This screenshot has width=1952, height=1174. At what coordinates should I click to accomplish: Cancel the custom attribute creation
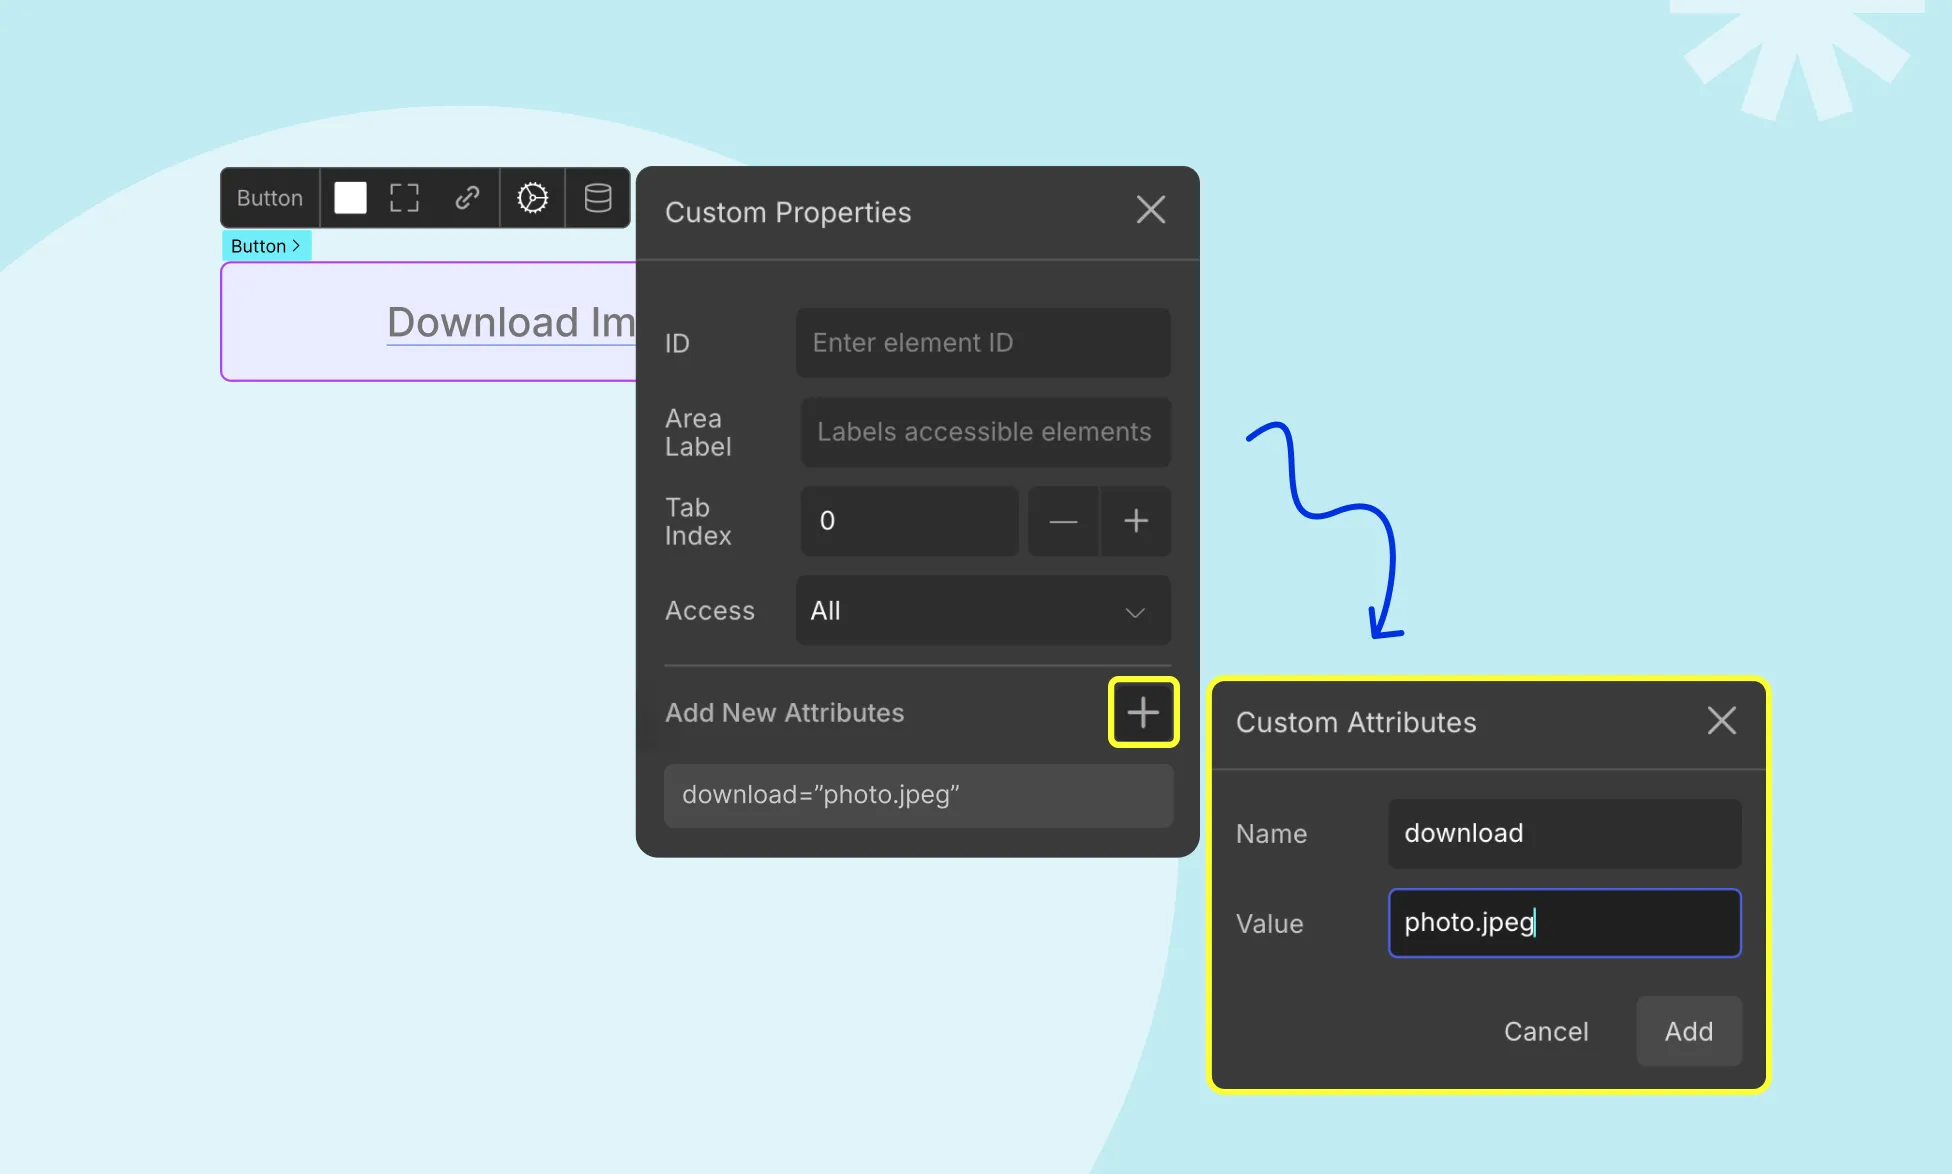point(1546,1031)
